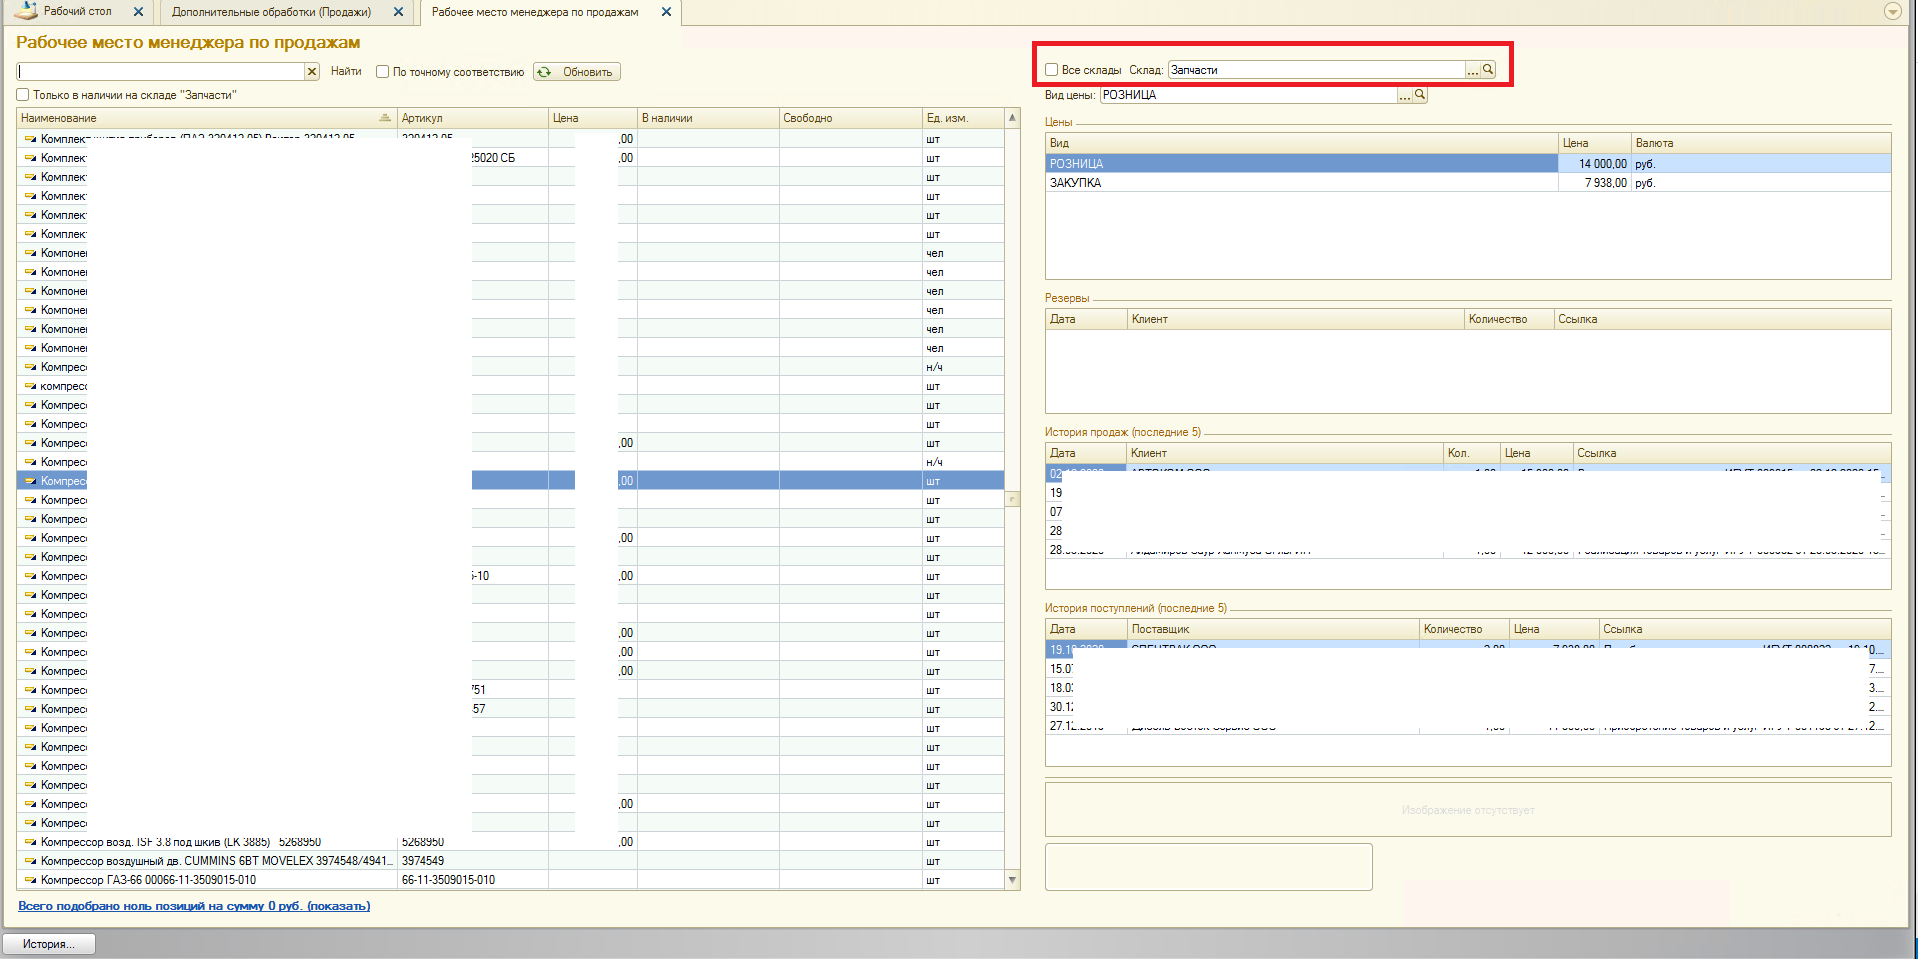This screenshot has width=1918, height=959.
Task: Enable the Все склады checkbox
Action: coord(1051,70)
